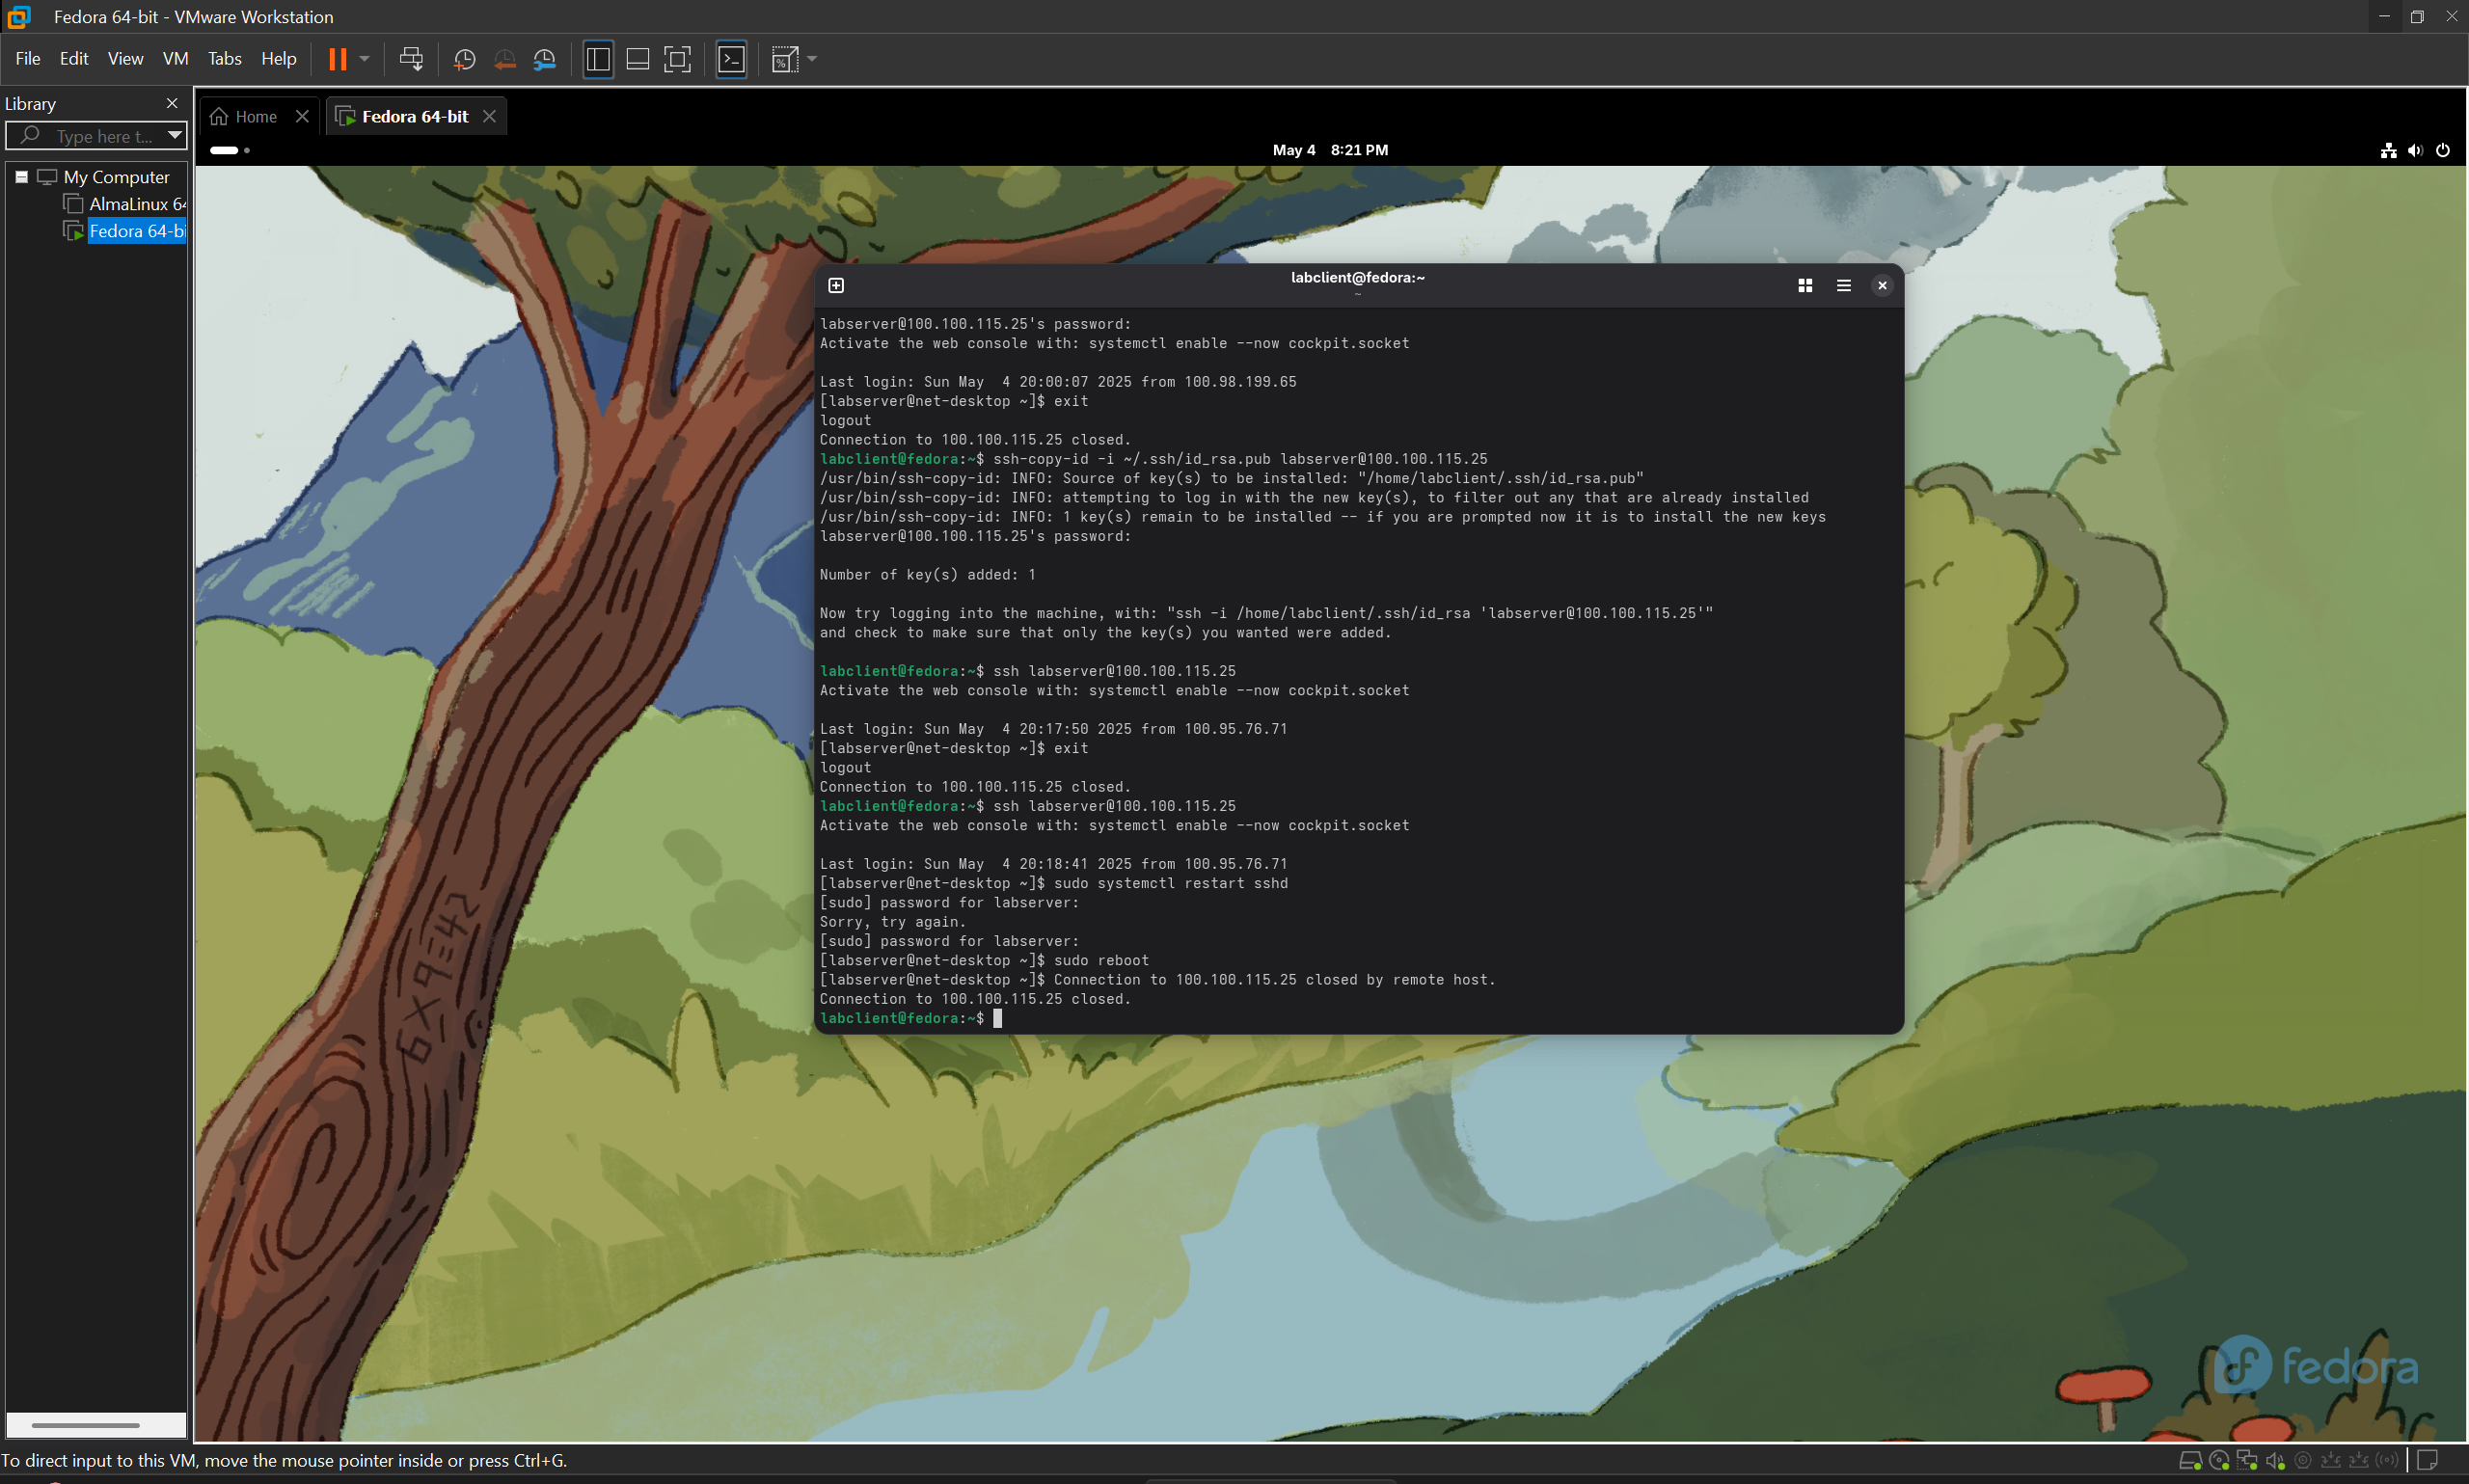Click the Send Ctrl+Alt+Del toolbar icon

[411, 59]
